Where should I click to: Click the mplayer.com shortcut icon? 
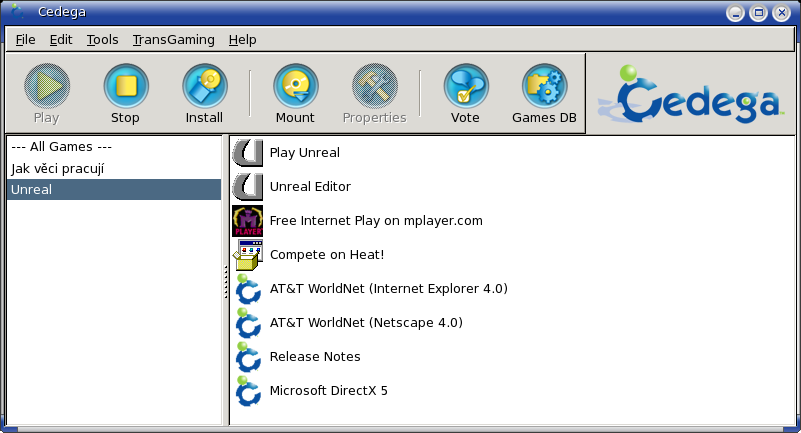tap(248, 221)
